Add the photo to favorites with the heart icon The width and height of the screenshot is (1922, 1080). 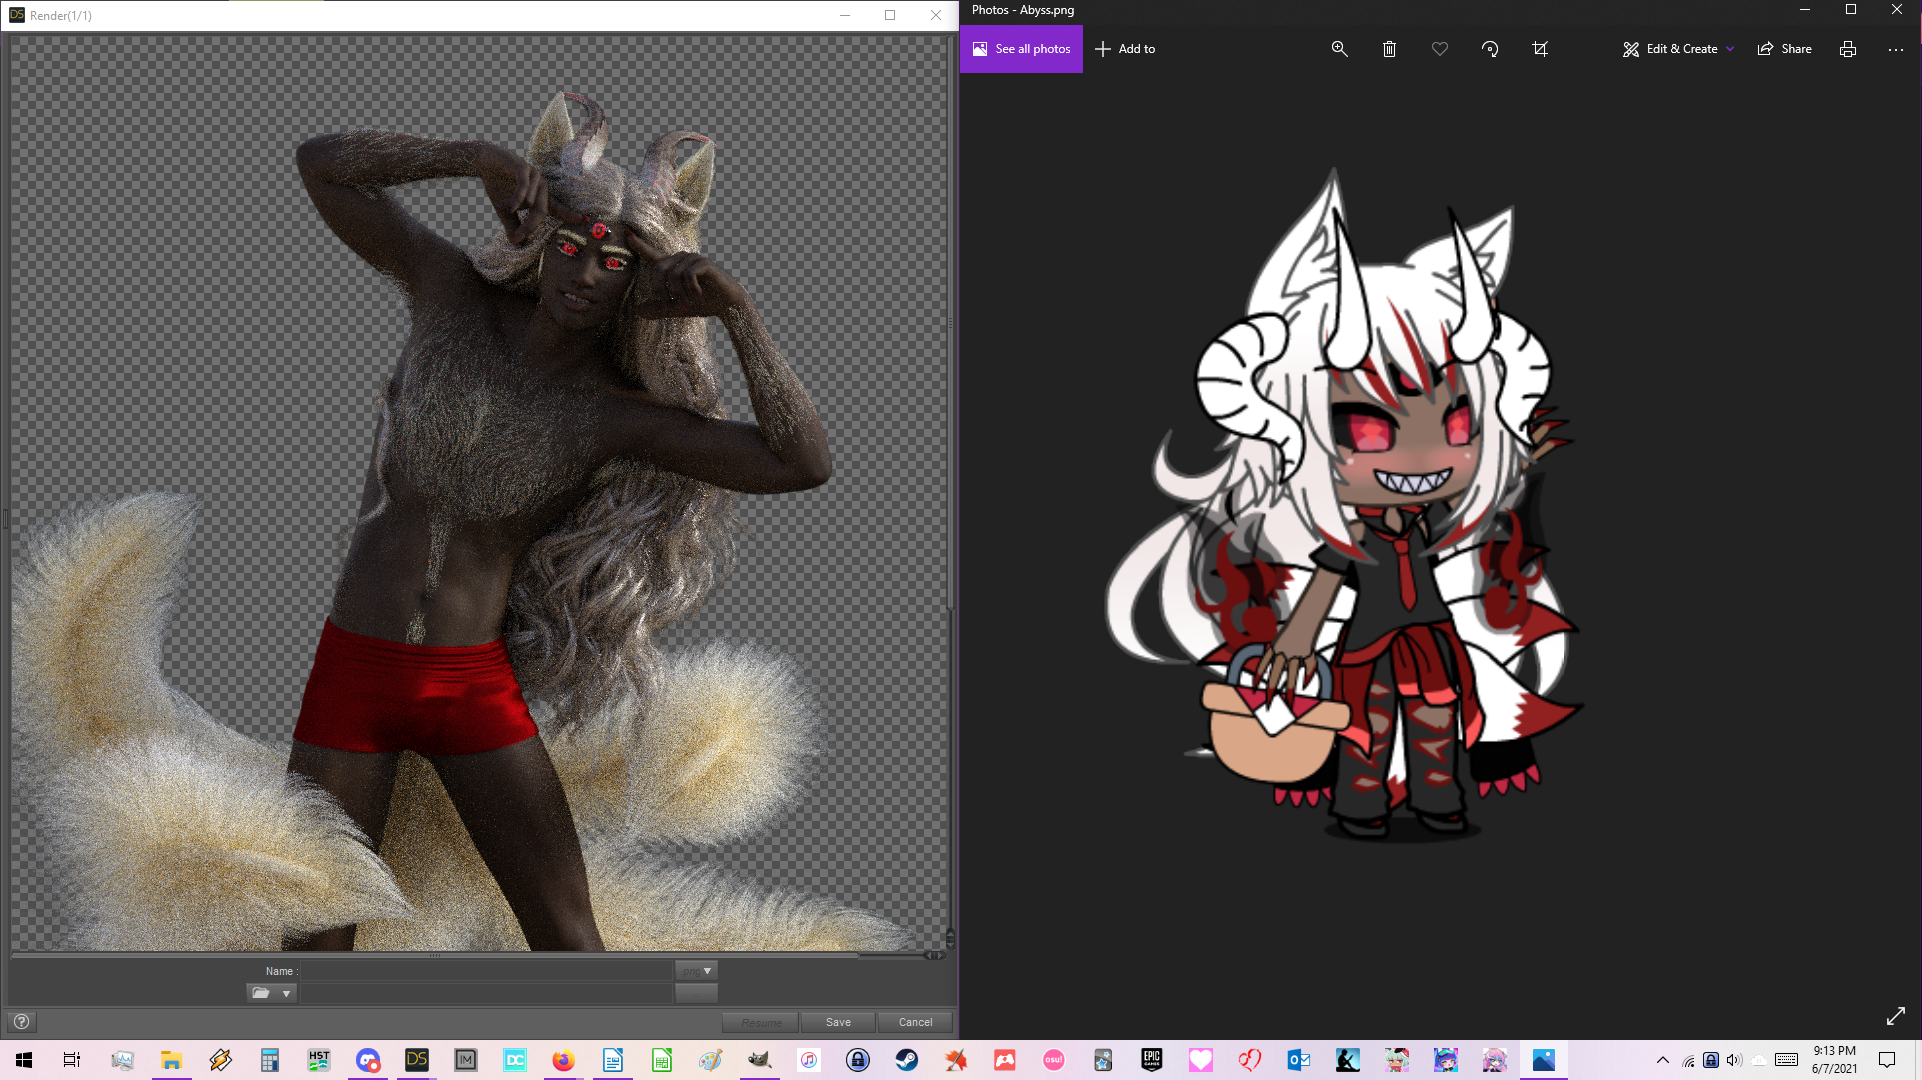[x=1439, y=49]
